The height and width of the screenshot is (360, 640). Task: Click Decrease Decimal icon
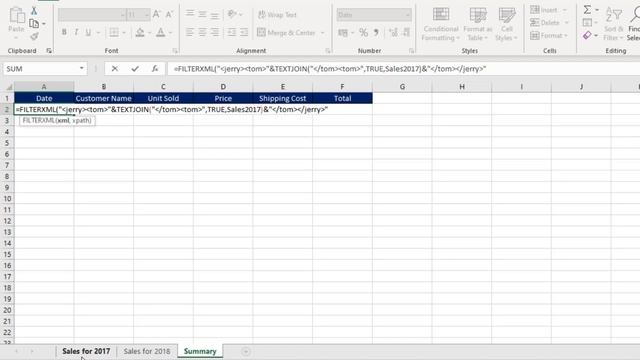pyautogui.click(x=406, y=32)
